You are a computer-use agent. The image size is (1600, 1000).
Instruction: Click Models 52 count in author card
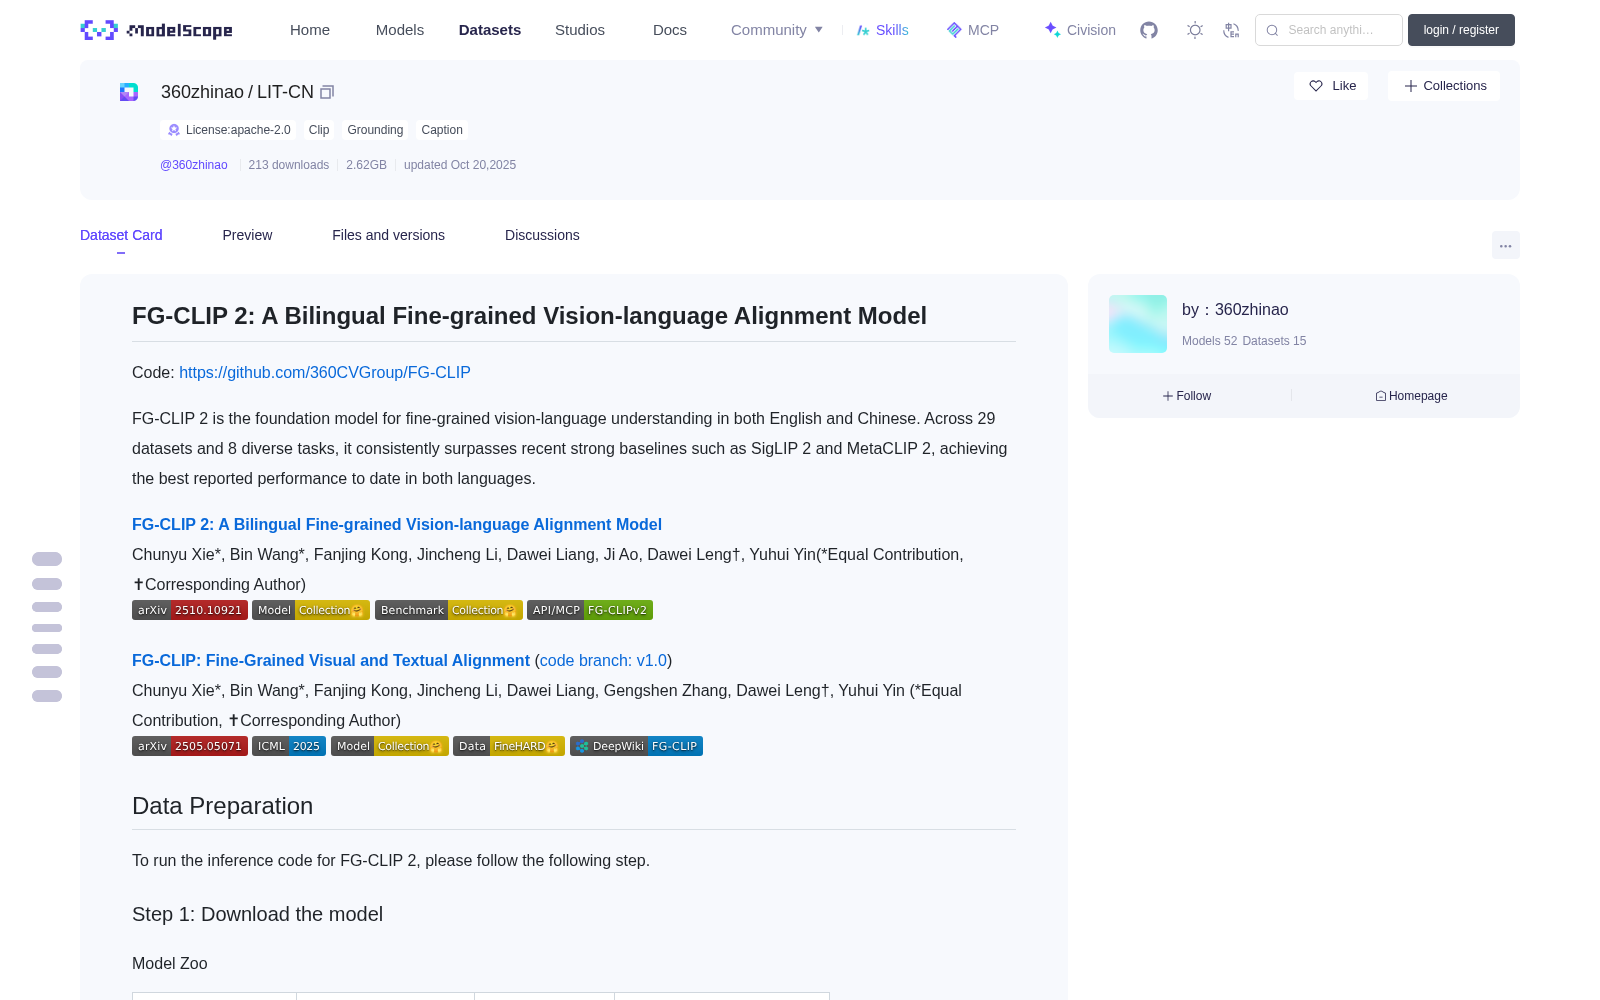(1209, 341)
